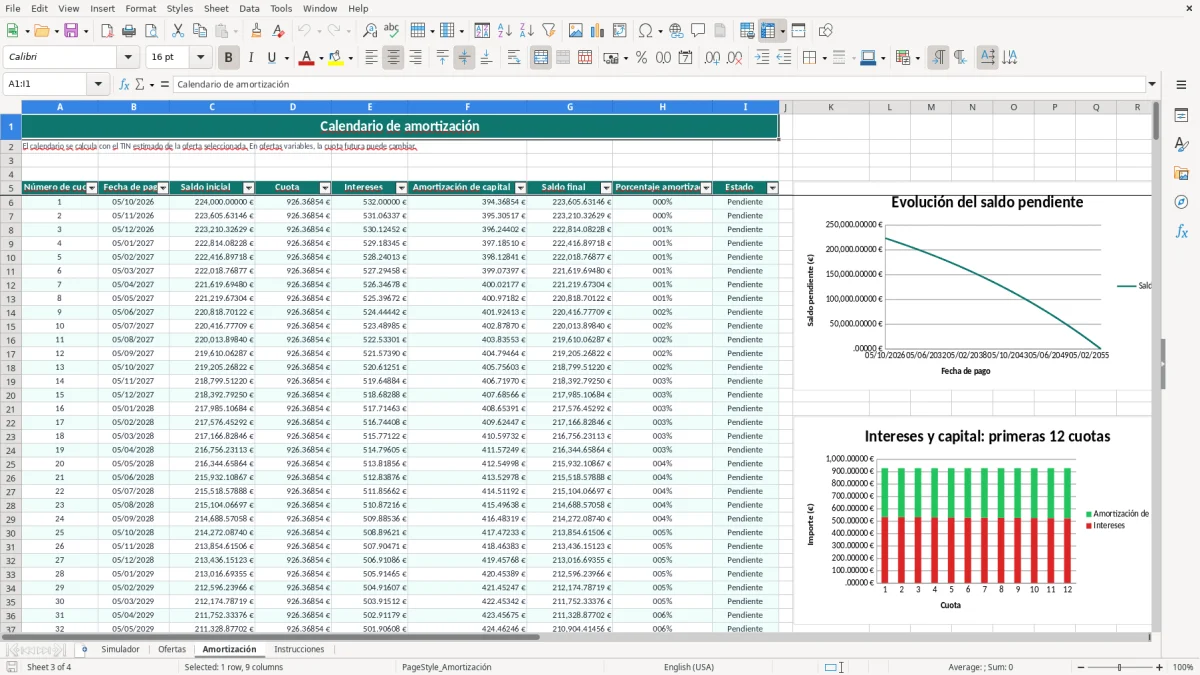Open Function Wizard fx icon

(124, 84)
